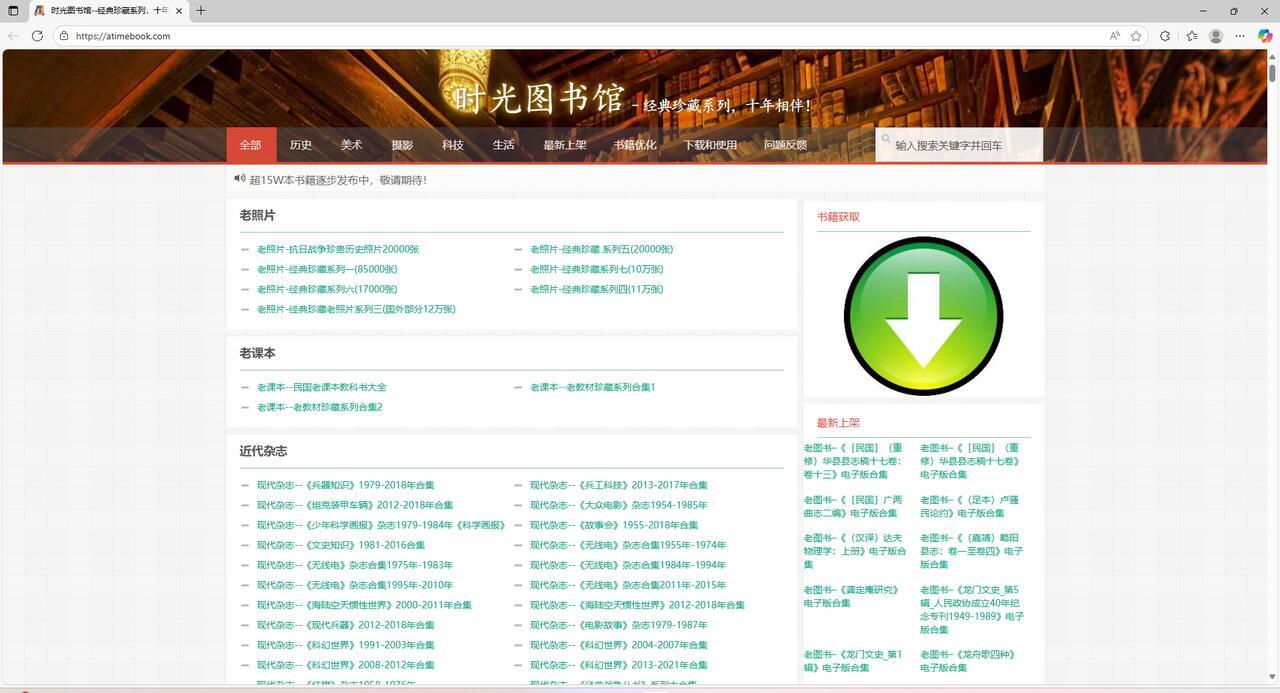
Task: Open a new tab with plus icon
Action: click(201, 11)
